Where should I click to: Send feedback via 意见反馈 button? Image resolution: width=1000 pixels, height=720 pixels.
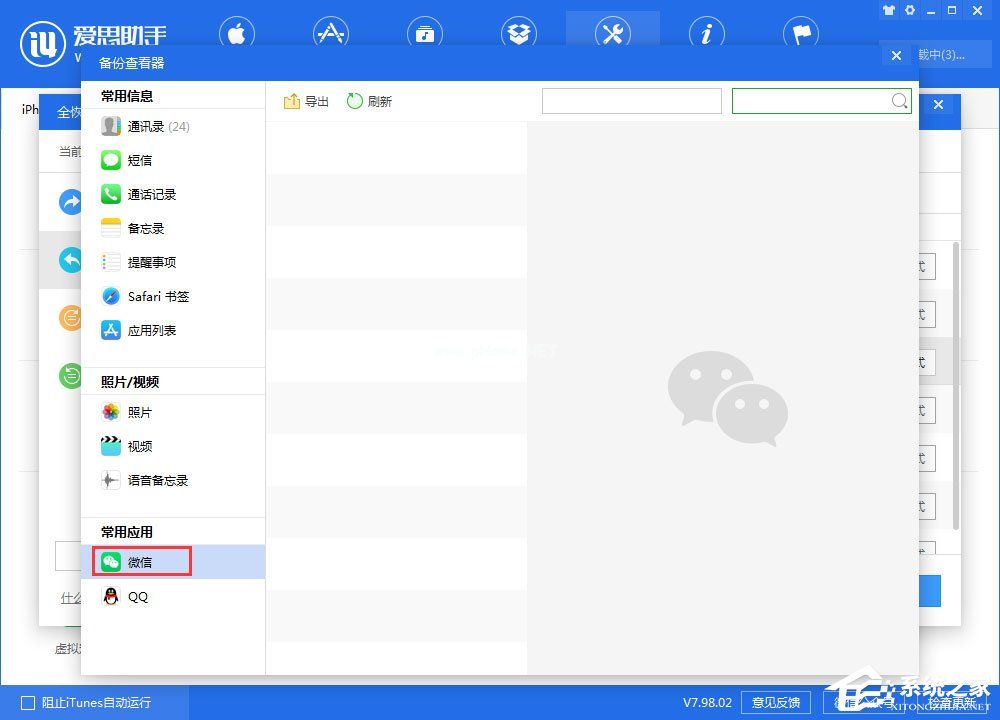776,702
